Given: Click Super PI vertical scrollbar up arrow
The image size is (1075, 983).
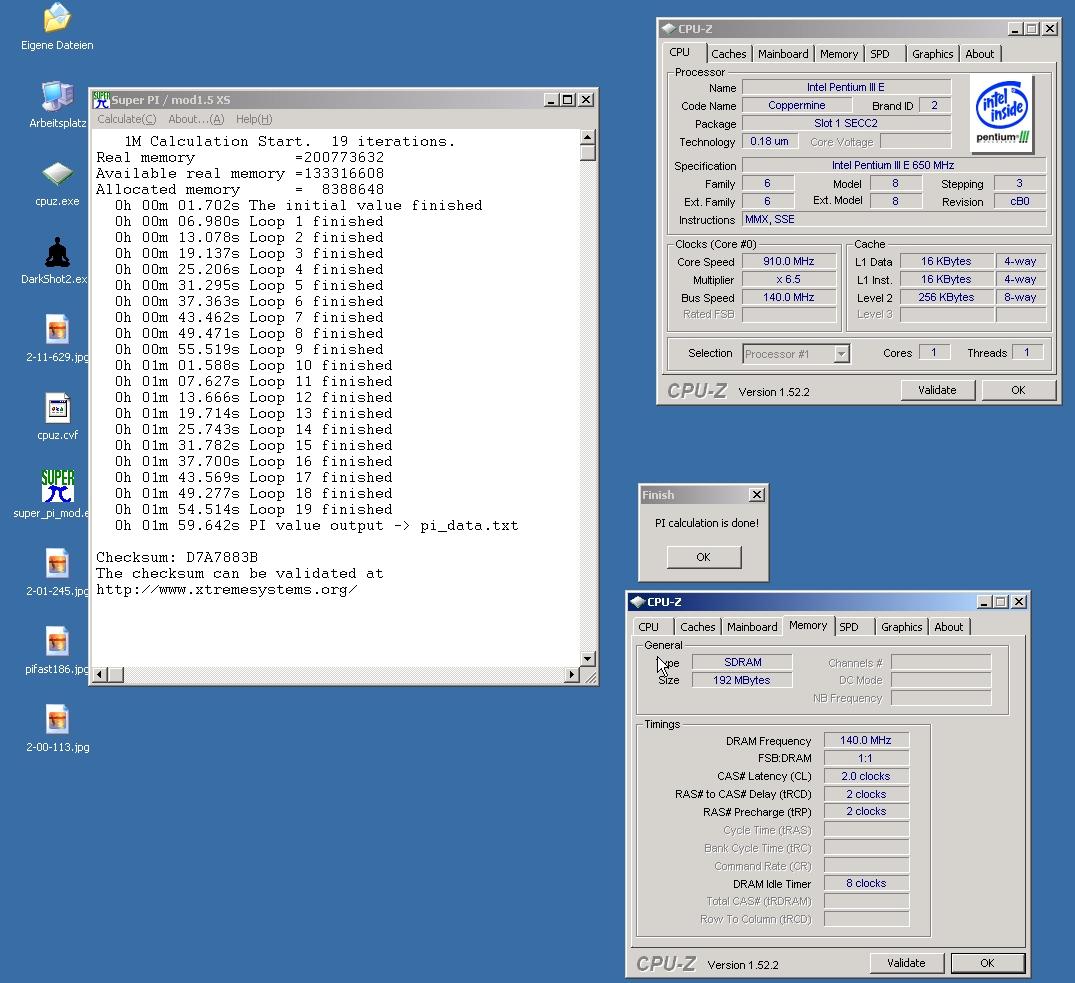Looking at the screenshot, I should click(588, 137).
